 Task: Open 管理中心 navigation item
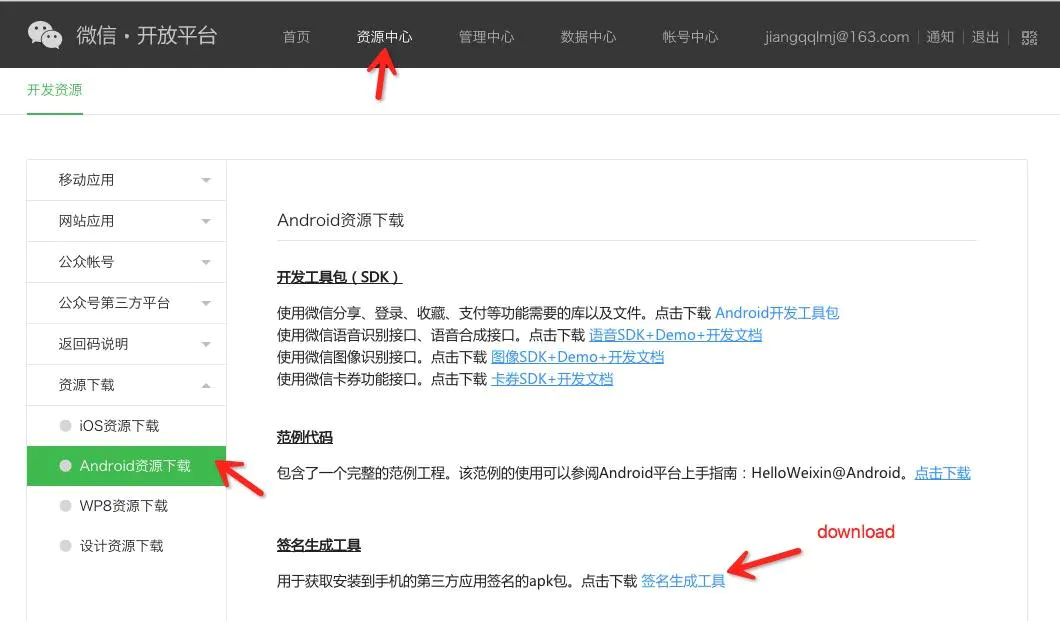pyautogui.click(x=486, y=36)
